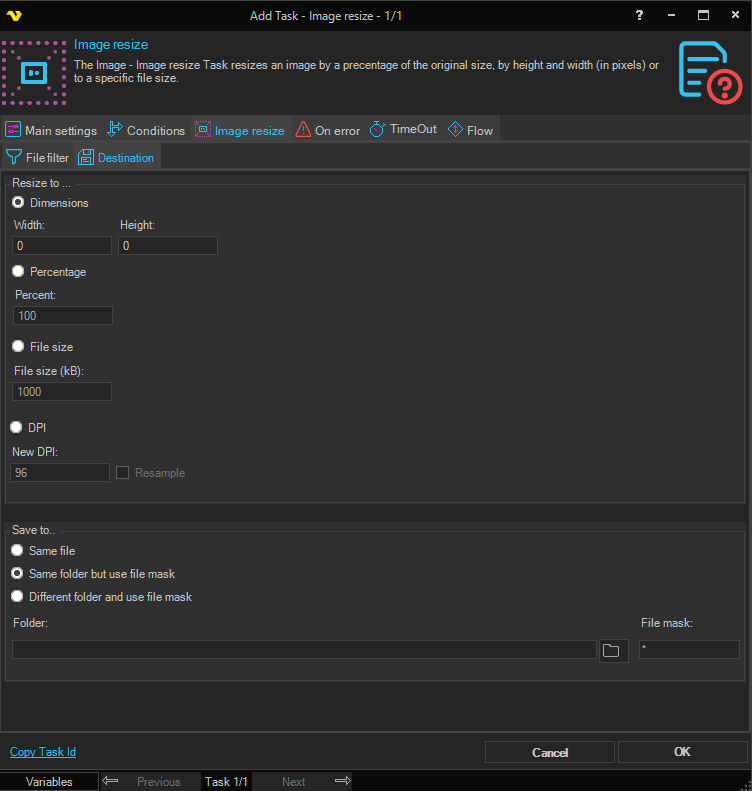
Task: Open the On error tab
Action: (x=327, y=130)
